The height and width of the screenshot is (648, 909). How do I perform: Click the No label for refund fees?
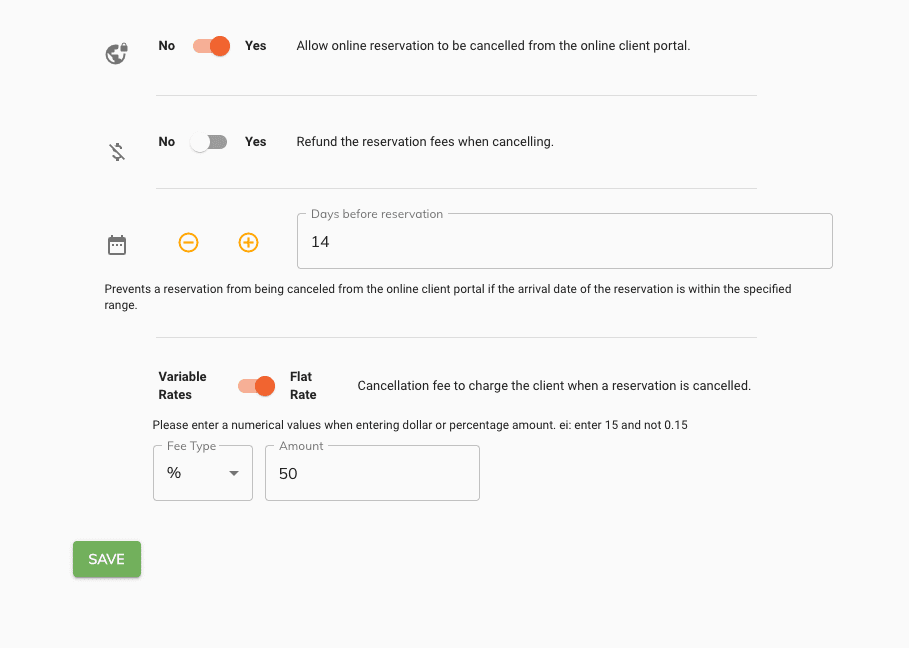[x=166, y=142]
